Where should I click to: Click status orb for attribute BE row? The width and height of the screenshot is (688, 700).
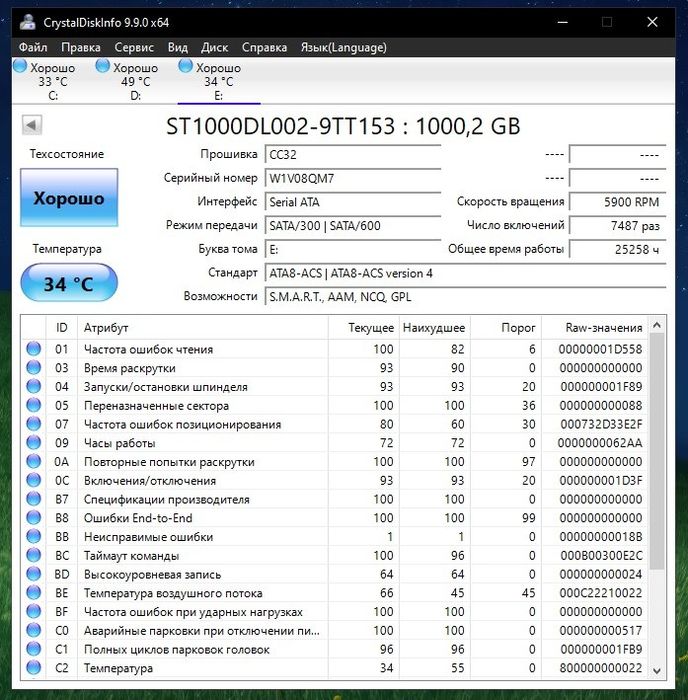[33, 592]
